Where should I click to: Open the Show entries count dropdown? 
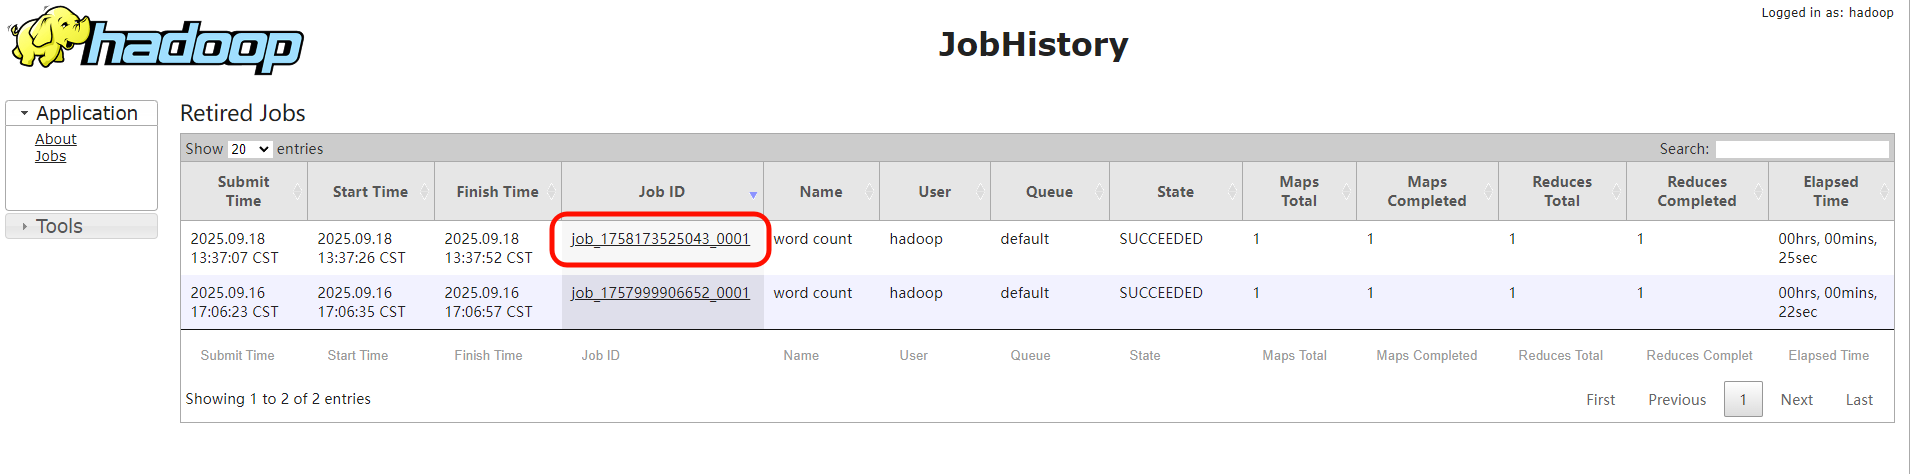[x=250, y=149]
